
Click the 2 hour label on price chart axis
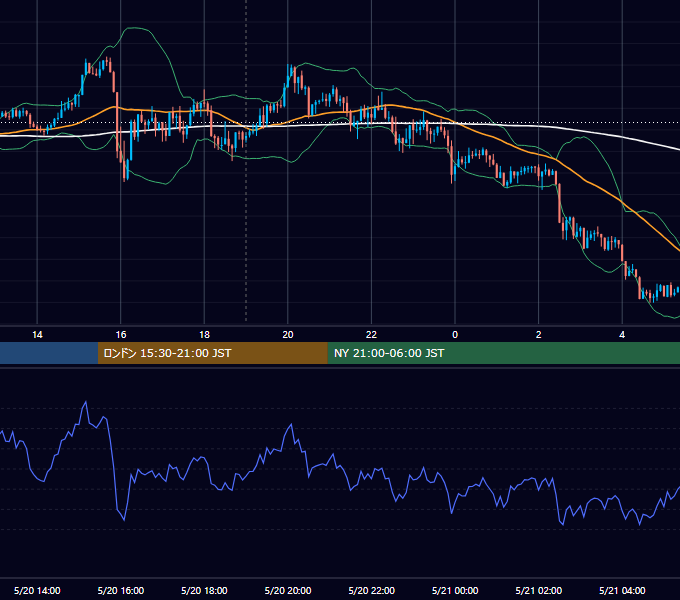pos(539,335)
